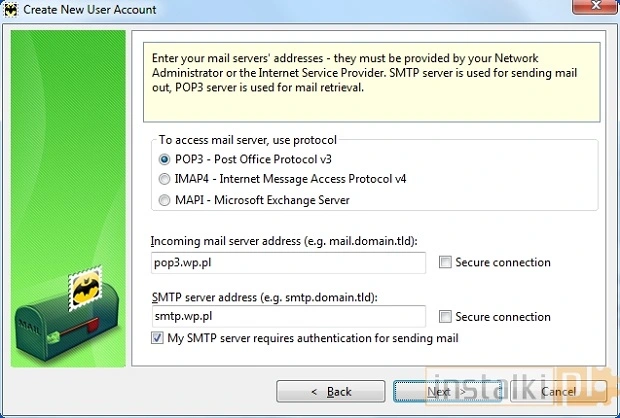Focus the SMTP server field containing smtp.wp.pl
This screenshot has height=418, width=620.
point(288,317)
